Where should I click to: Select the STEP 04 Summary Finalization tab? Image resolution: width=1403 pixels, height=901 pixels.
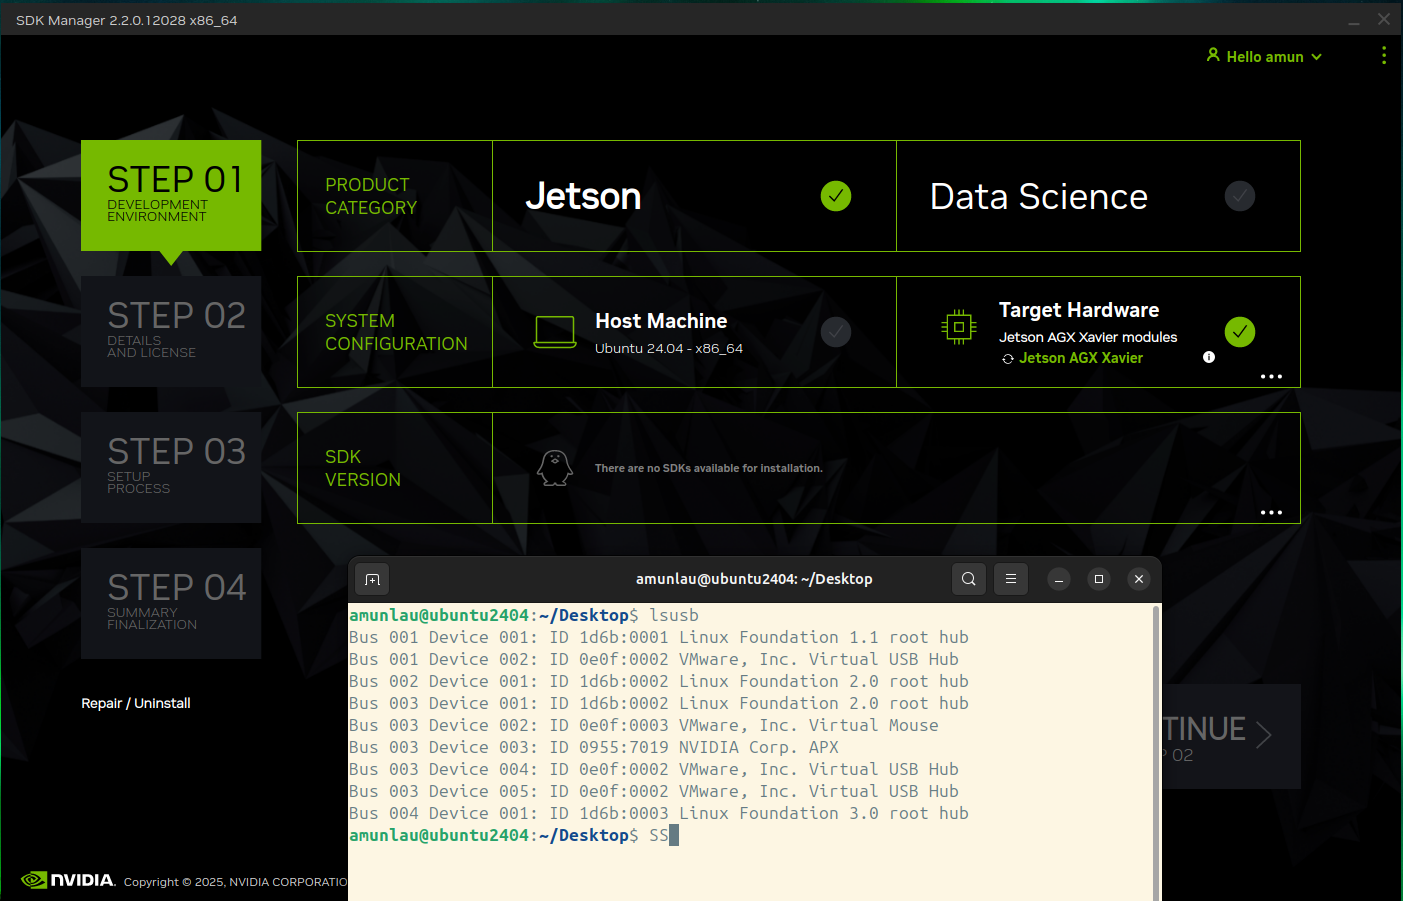[x=171, y=603]
